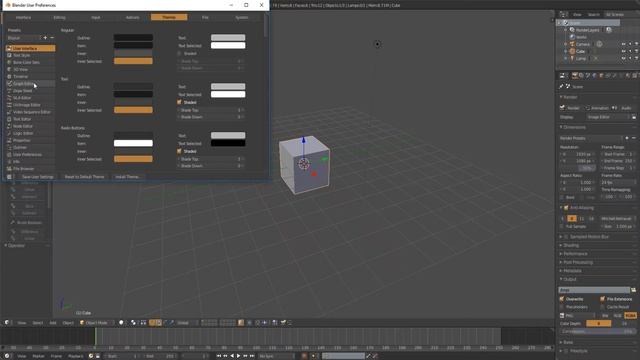The image size is (640, 360).
Task: Click Save User Settings button
Action: coord(38,177)
